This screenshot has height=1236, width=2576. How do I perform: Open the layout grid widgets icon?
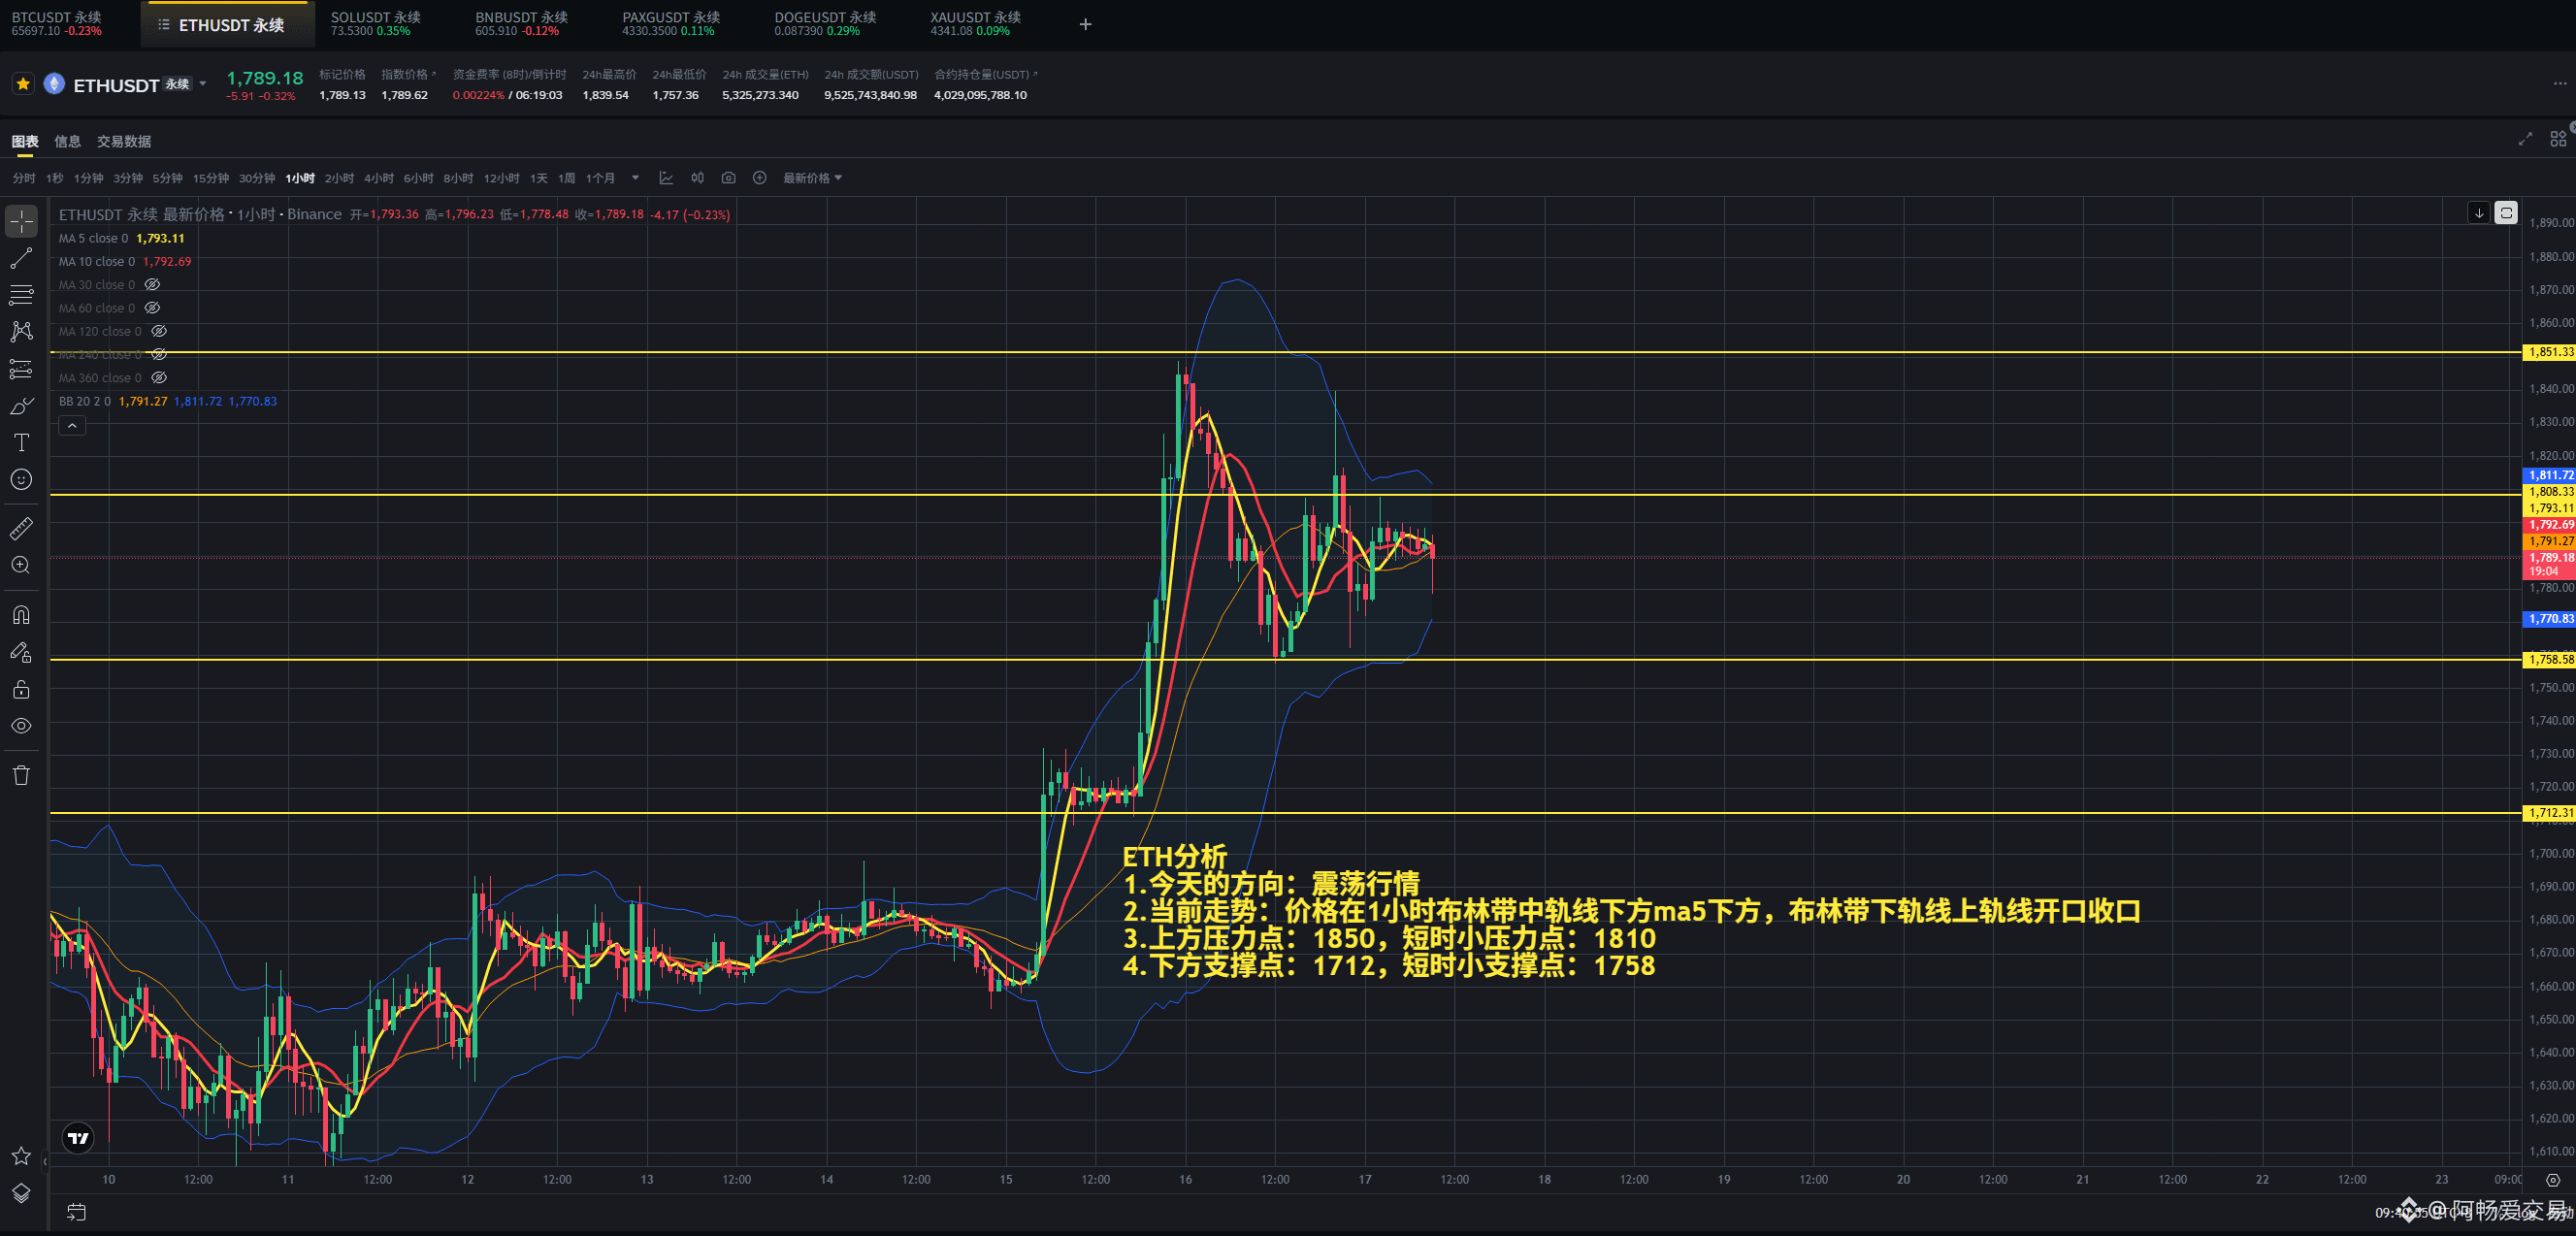coord(2558,139)
